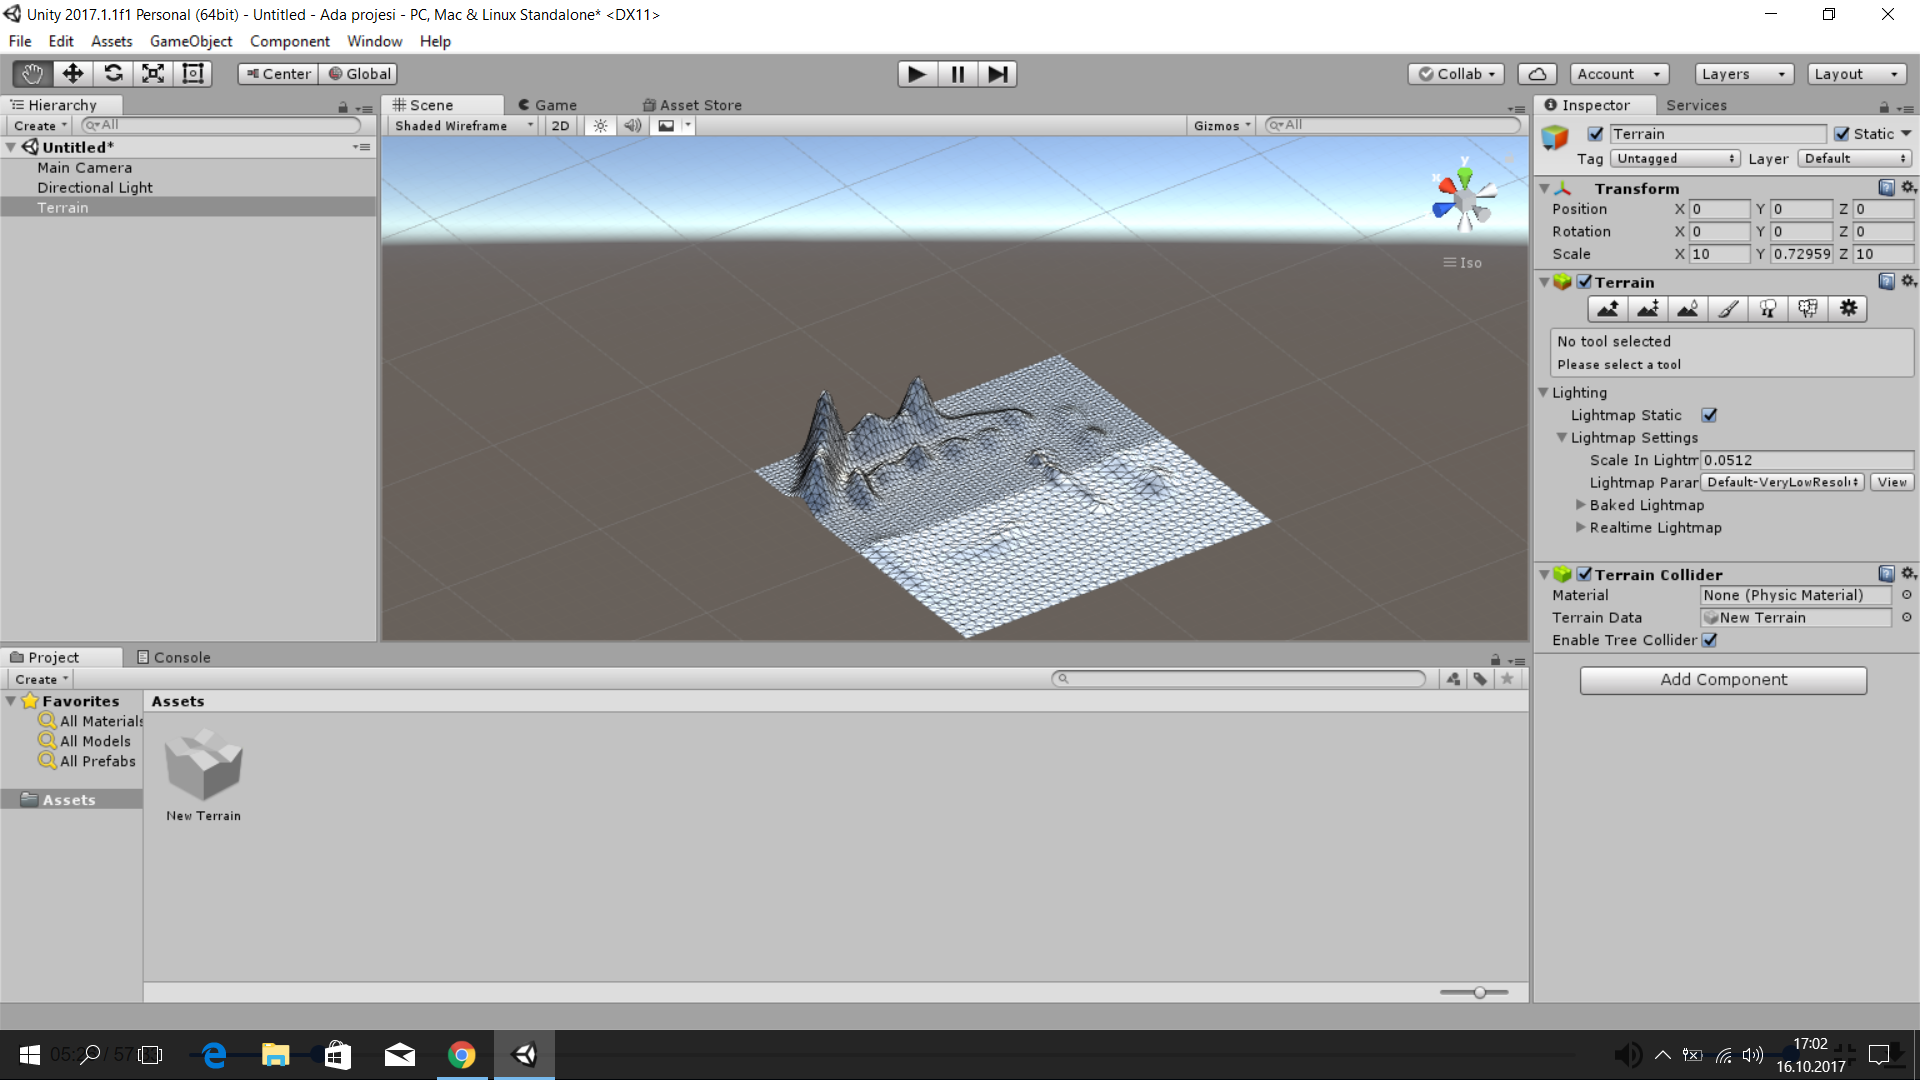Activate the Move transform tool

tap(73, 74)
